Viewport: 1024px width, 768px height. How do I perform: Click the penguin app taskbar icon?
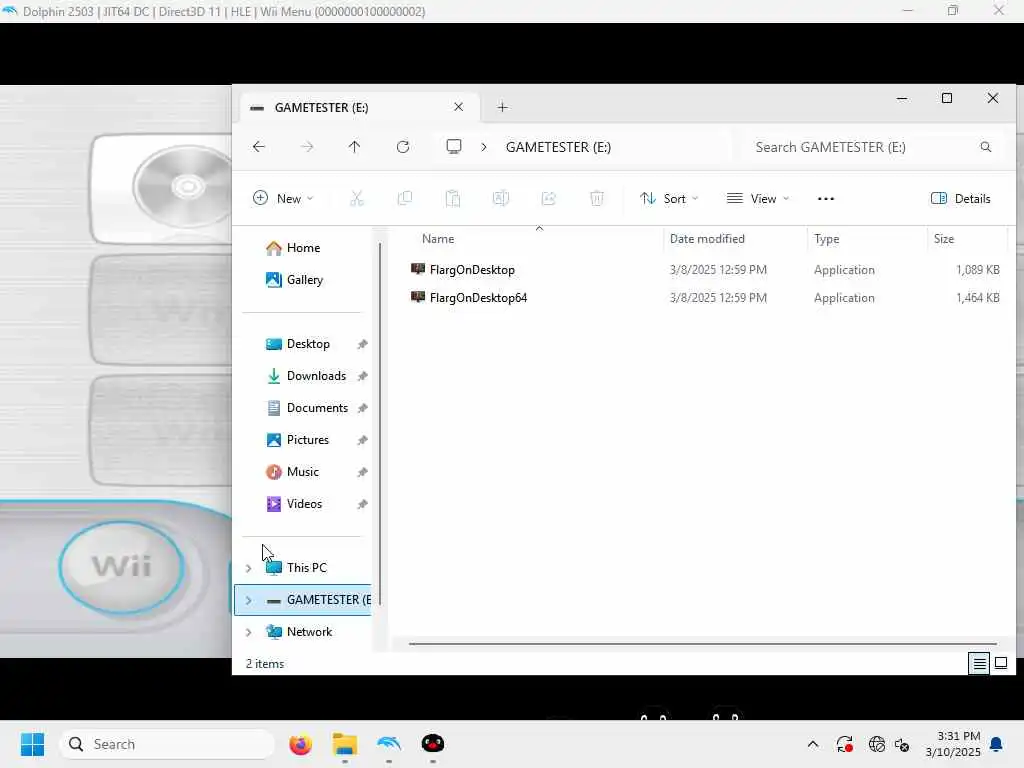[x=433, y=744]
